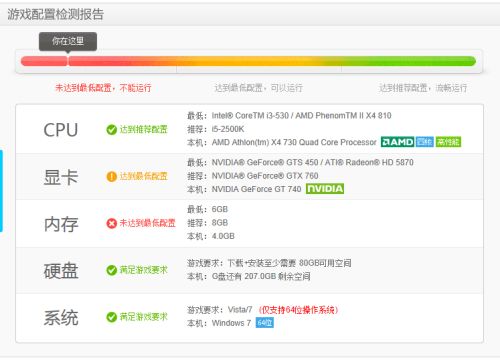Click the AMD logo badge
This screenshot has width=500, height=362.
click(397, 142)
